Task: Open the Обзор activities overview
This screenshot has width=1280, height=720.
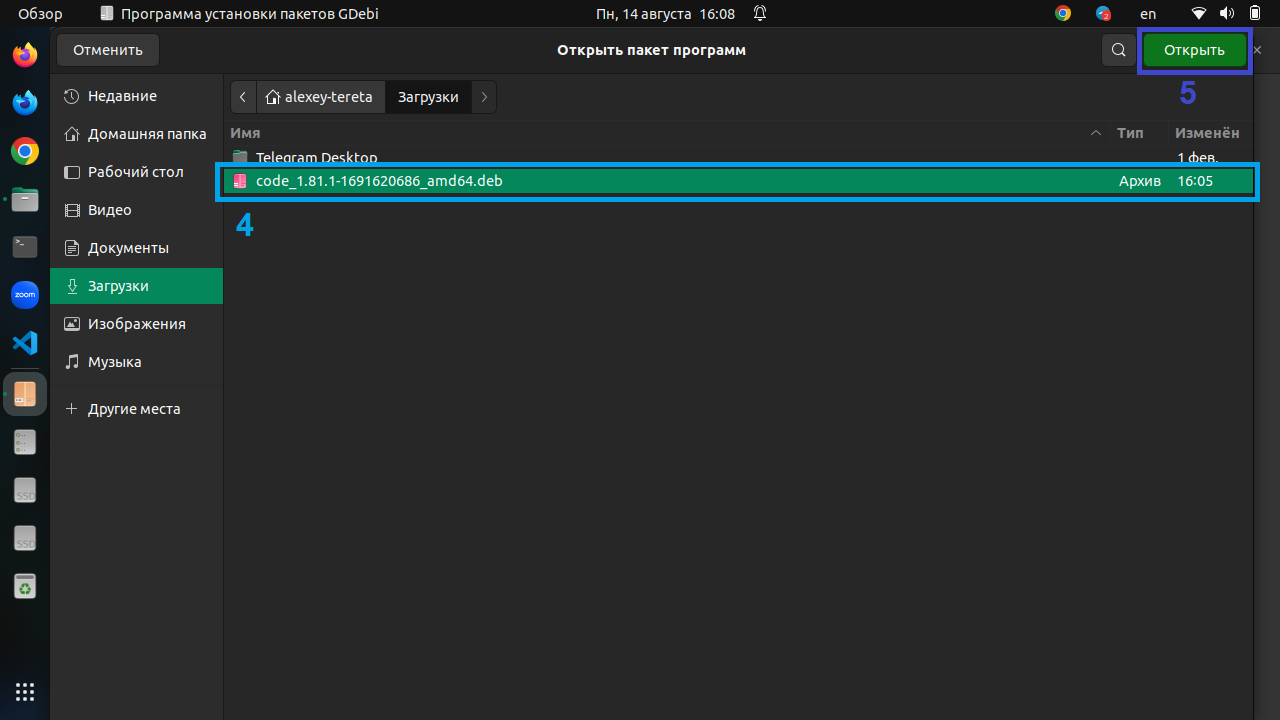Action: [40, 14]
